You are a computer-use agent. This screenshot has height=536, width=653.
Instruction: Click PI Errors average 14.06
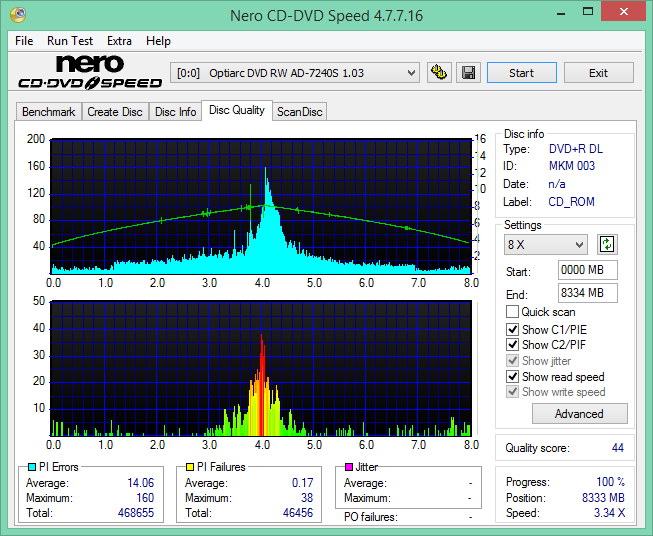click(x=140, y=483)
